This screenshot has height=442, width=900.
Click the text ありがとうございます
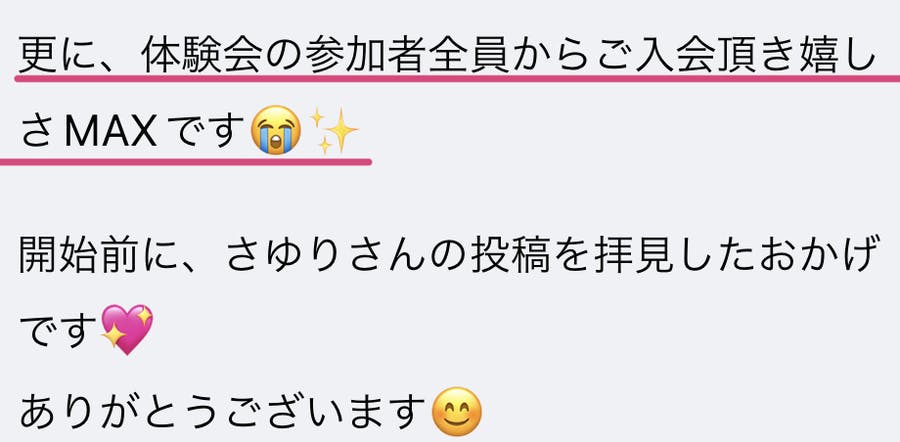tap(223, 413)
